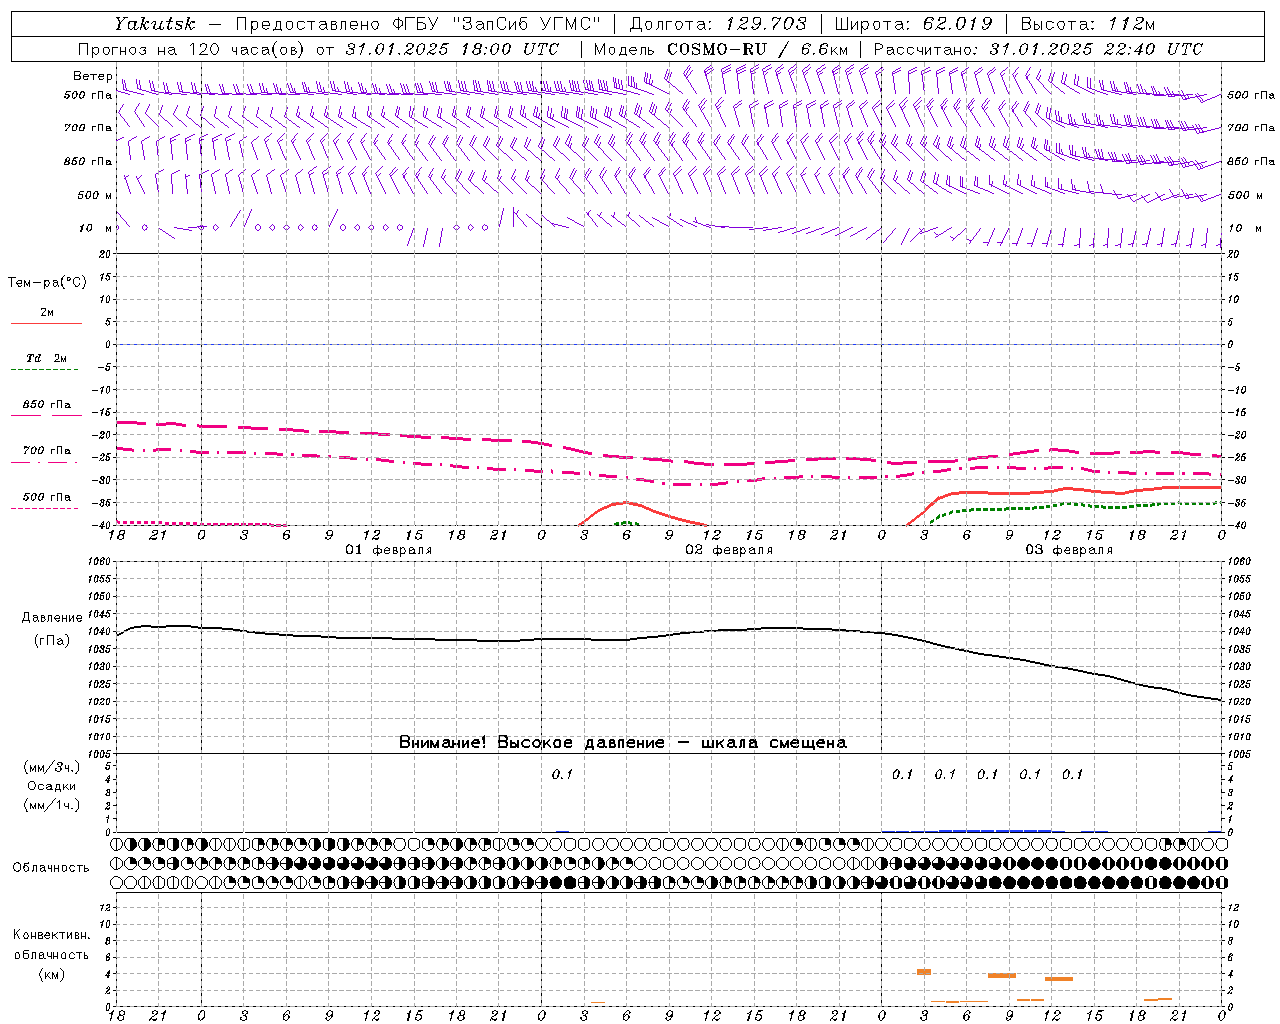Viewport: 1280px width, 1024px height.
Task: Click the Осадки panel label
Action: point(52,786)
